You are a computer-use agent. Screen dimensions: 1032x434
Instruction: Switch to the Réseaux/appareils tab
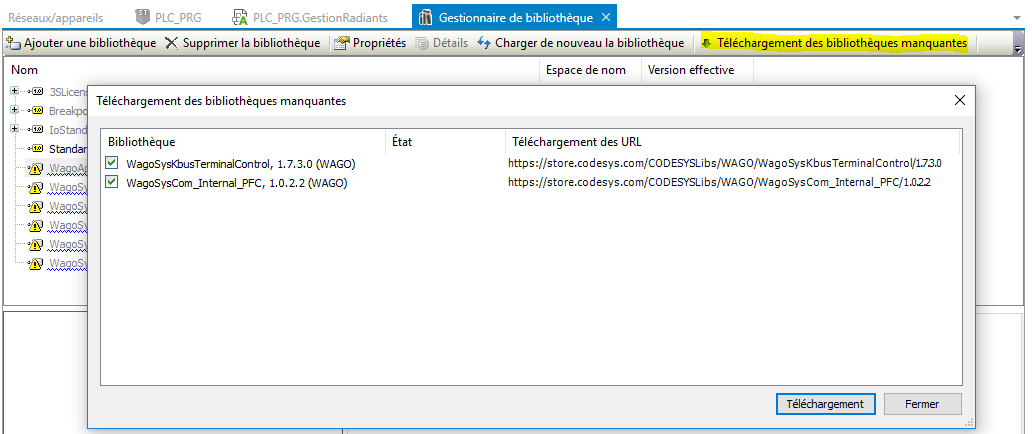[x=55, y=17]
